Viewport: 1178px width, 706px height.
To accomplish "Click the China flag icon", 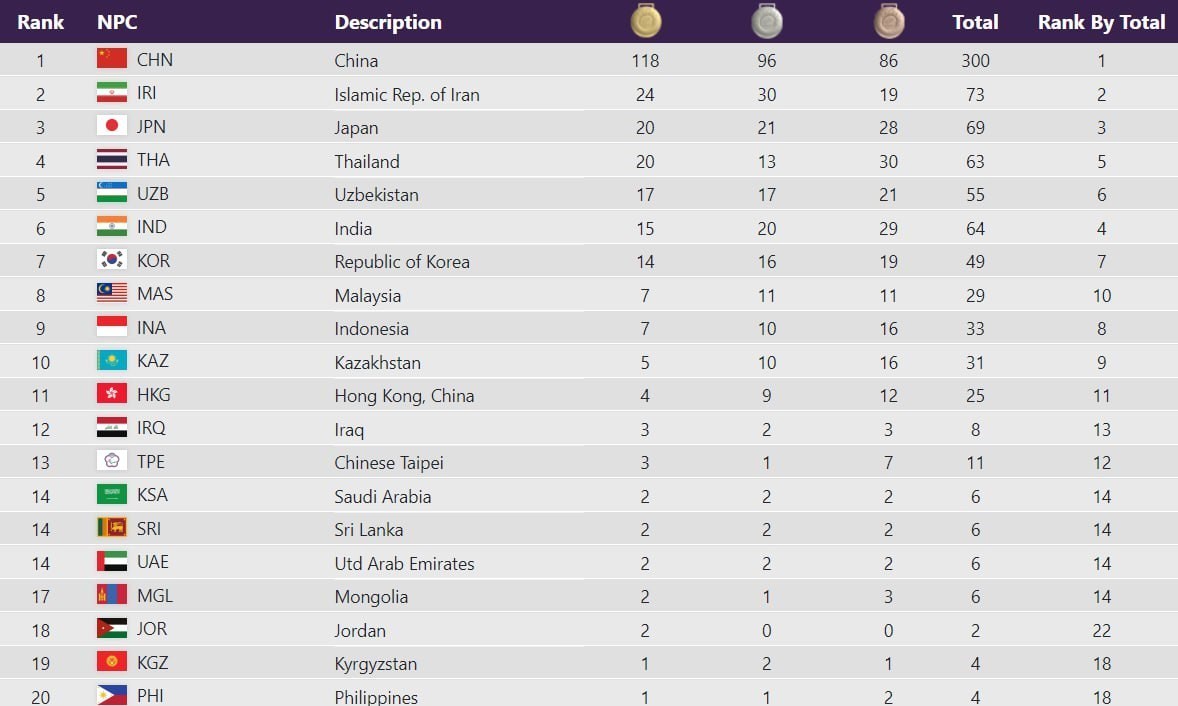I will [x=112, y=59].
